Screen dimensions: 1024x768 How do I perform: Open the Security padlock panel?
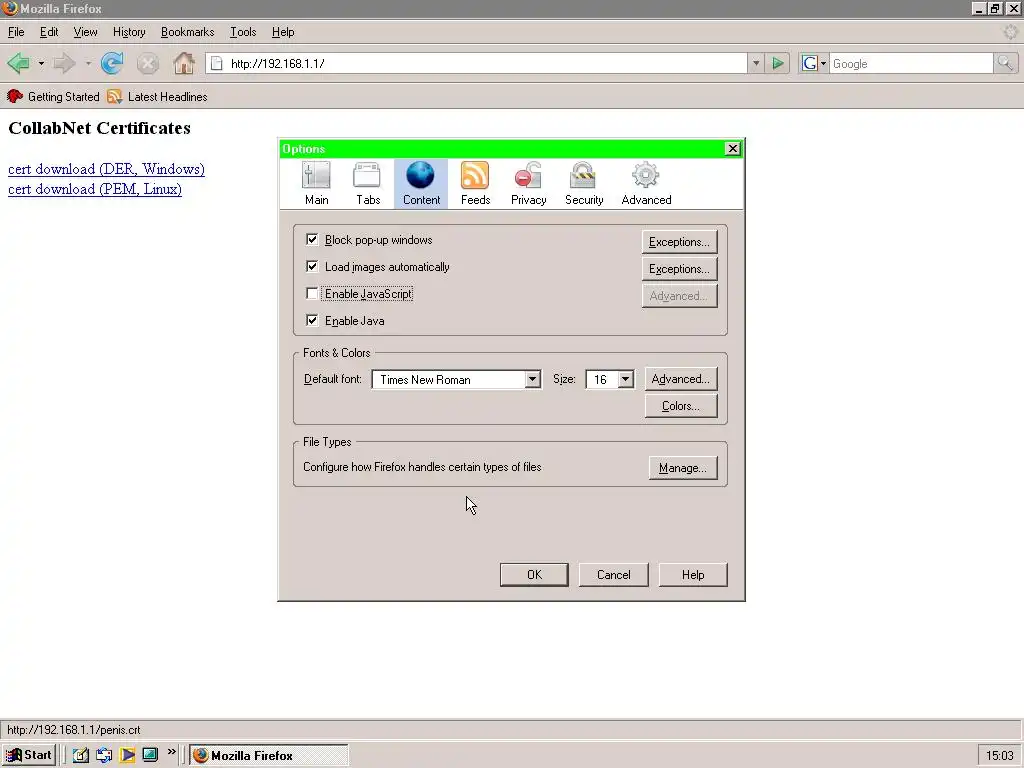click(584, 184)
